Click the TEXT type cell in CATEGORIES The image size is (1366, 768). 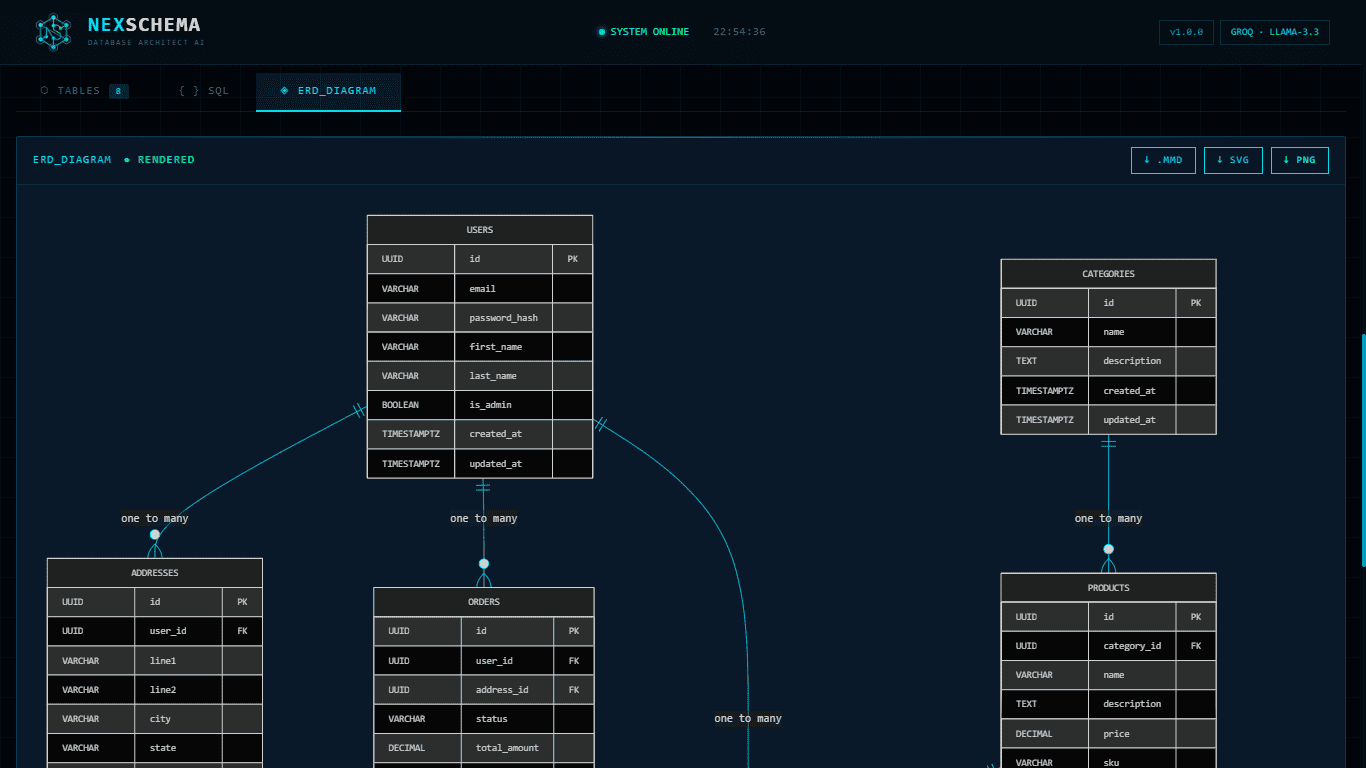pyautogui.click(x=1045, y=361)
